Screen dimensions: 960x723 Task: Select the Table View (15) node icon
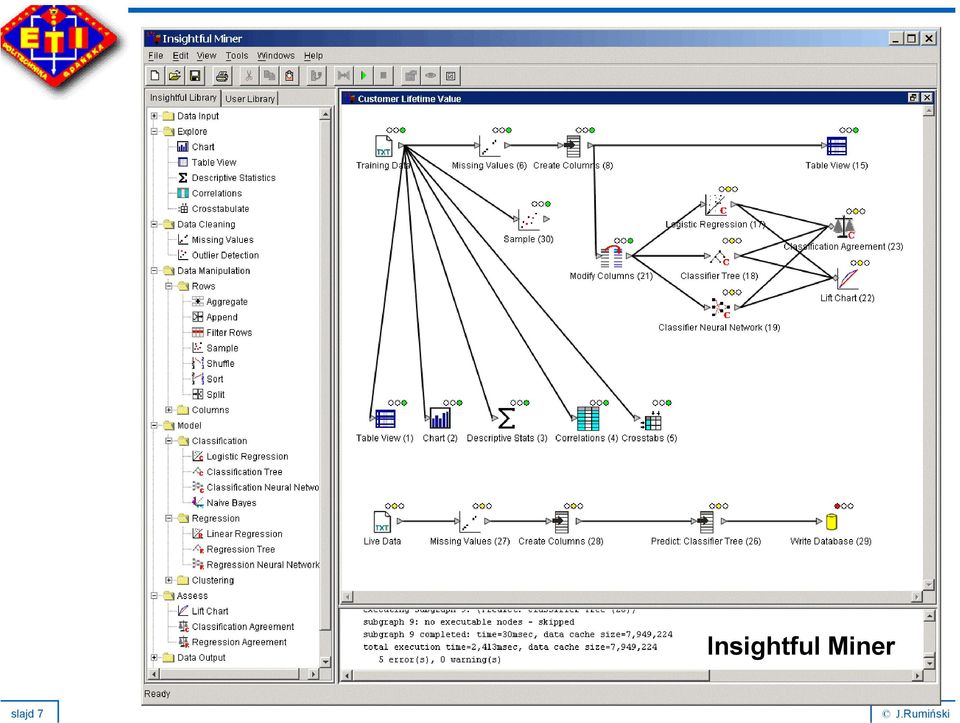[836, 146]
